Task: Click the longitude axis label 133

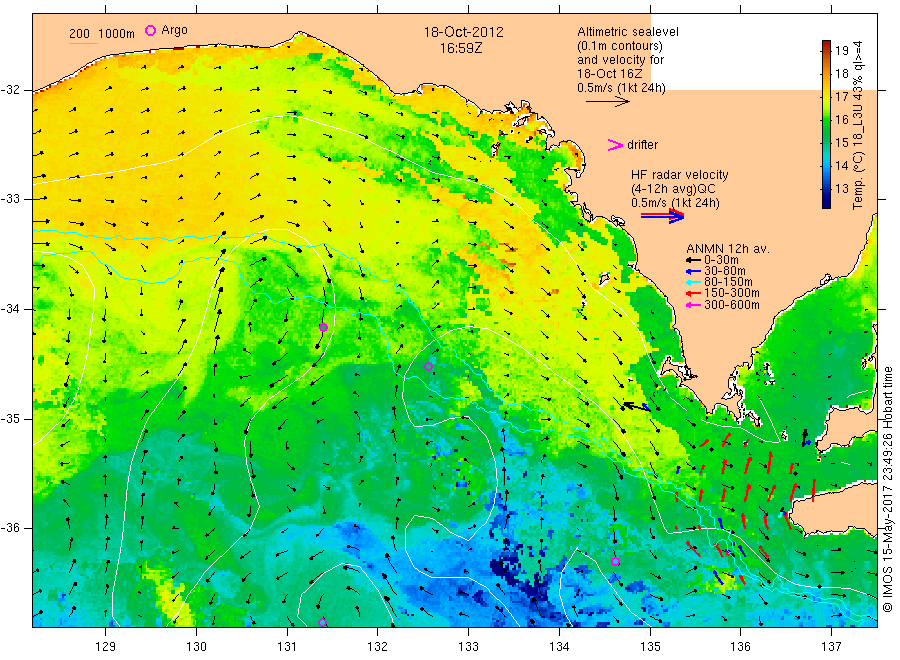Action: tap(468, 647)
